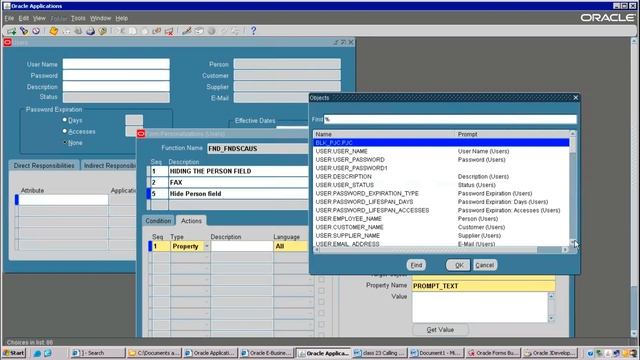Click Cancel in the Objects dialog
The height and width of the screenshot is (360, 640).
pos(485,265)
